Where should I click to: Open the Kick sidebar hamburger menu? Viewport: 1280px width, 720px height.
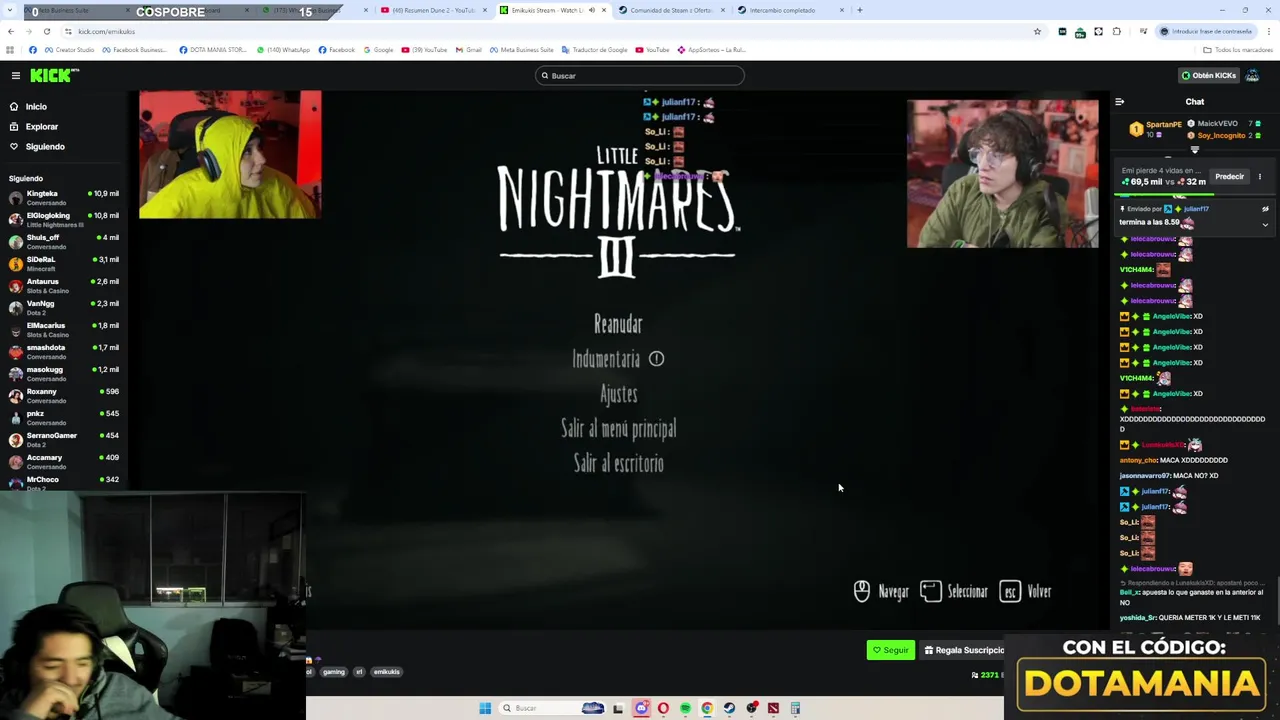16,75
